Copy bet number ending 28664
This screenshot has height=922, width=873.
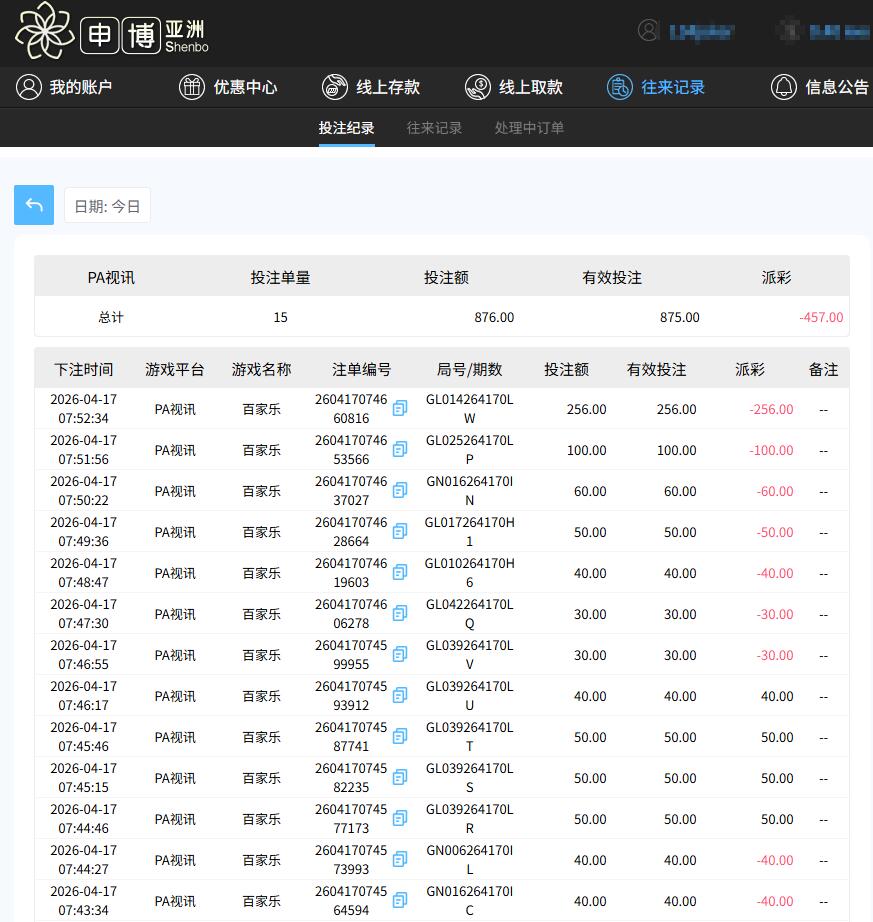click(400, 531)
